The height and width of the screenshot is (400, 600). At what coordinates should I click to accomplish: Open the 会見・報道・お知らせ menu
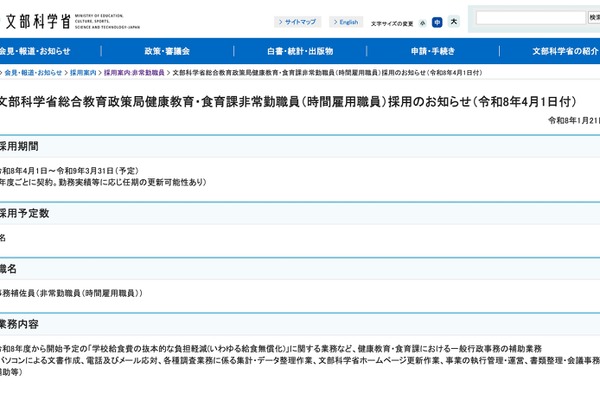tap(34, 51)
